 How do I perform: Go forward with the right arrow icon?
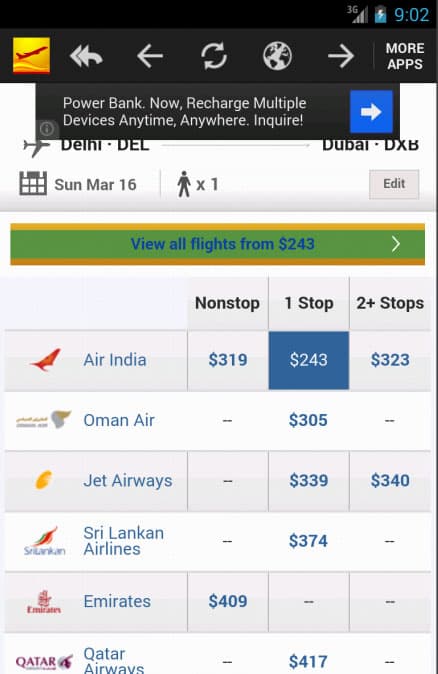pos(341,56)
